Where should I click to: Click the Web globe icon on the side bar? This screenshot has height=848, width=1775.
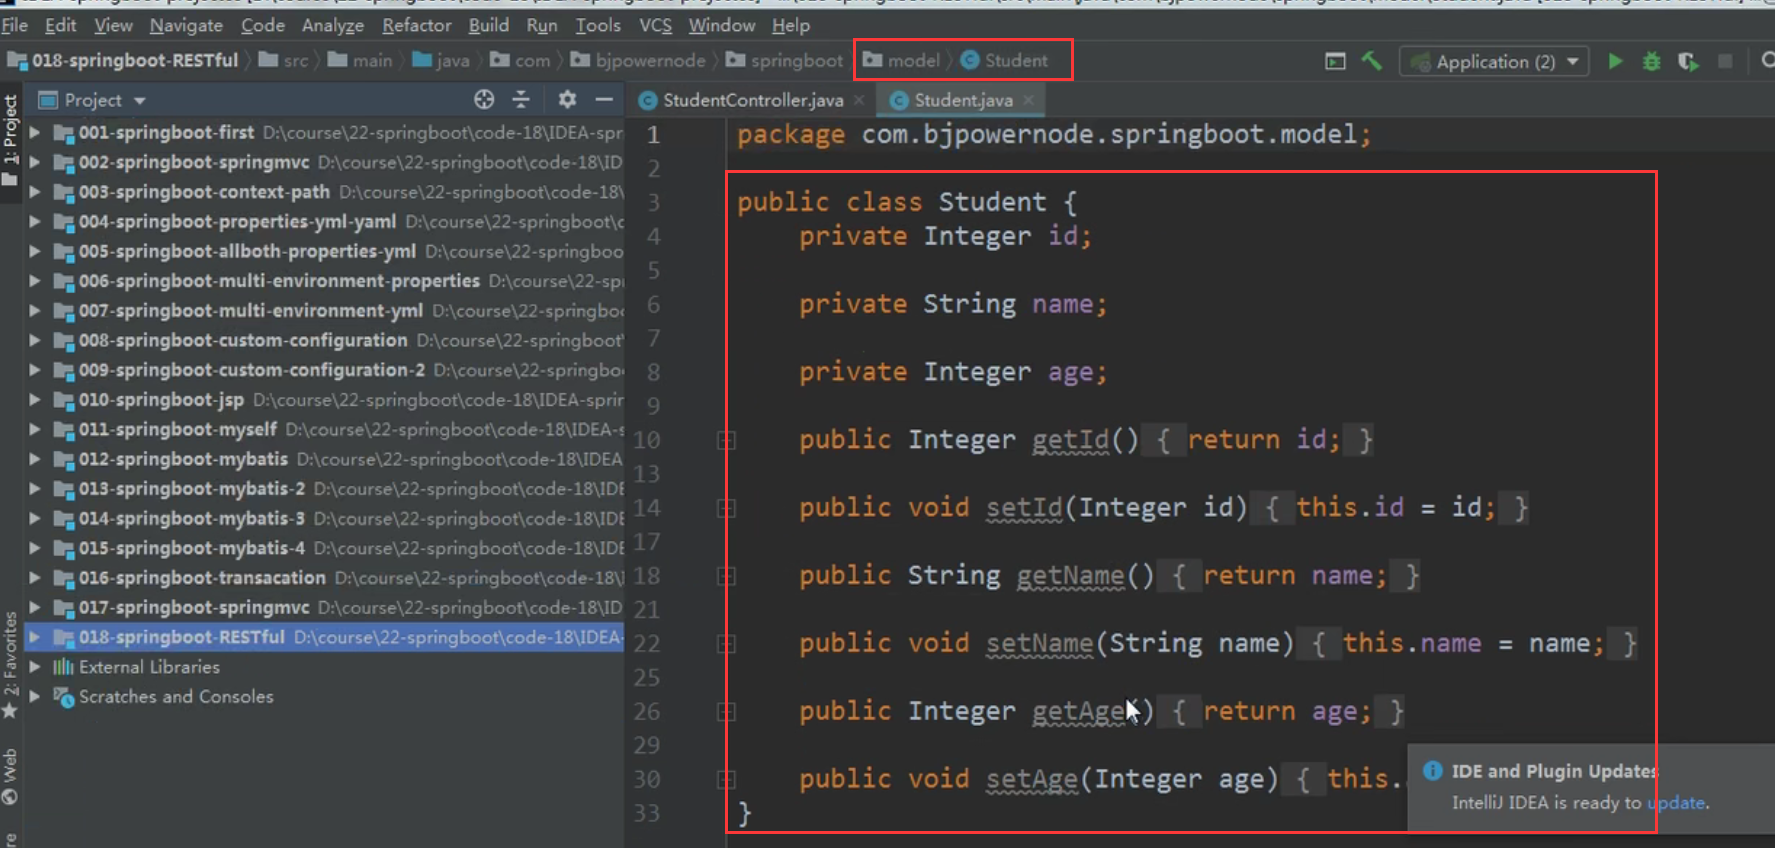pyautogui.click(x=10, y=797)
